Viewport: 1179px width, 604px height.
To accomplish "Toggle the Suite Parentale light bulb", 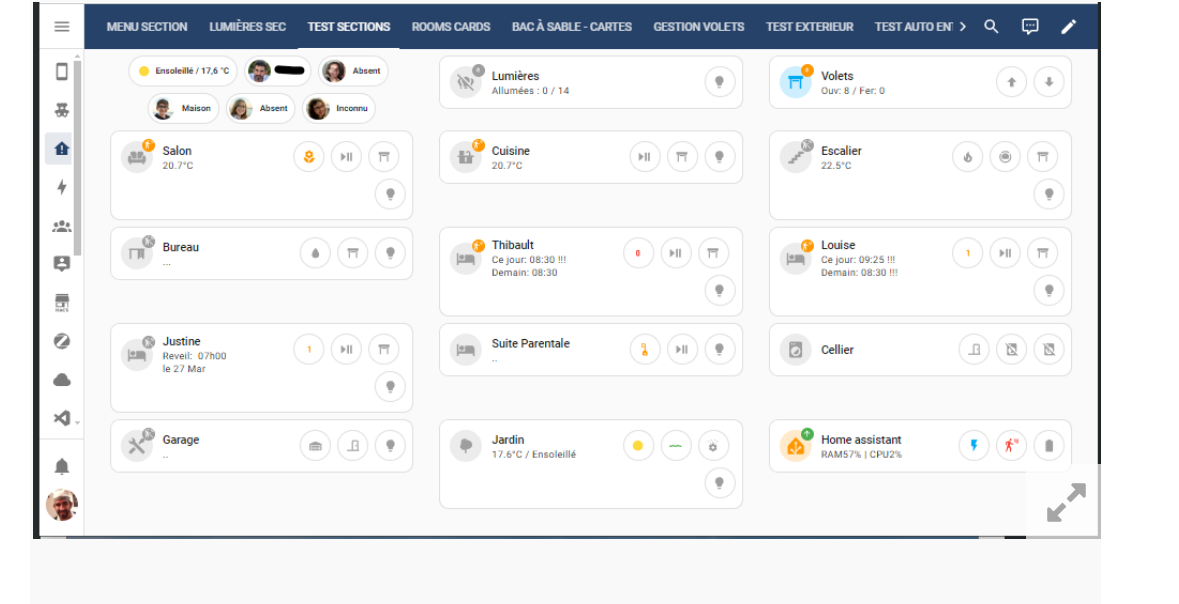I will tap(720, 350).
